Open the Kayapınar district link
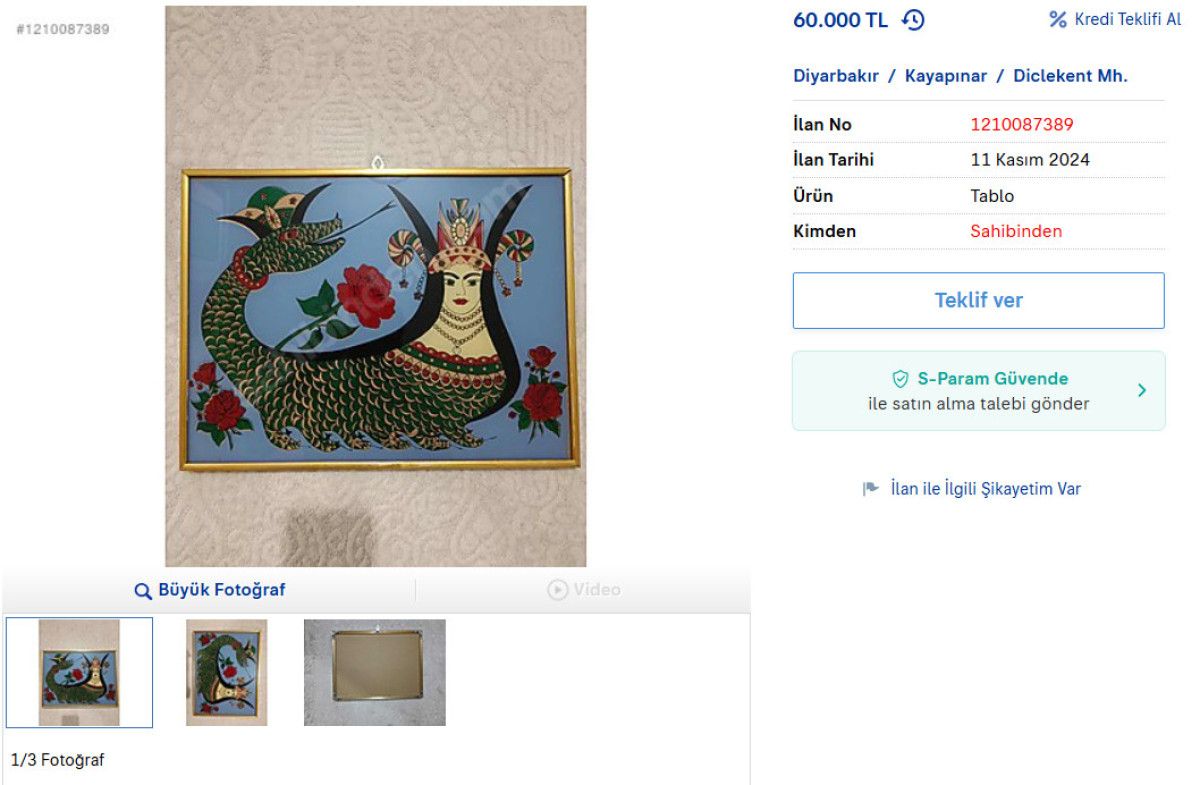Screen dimensions: 1200x785 click(x=946, y=76)
